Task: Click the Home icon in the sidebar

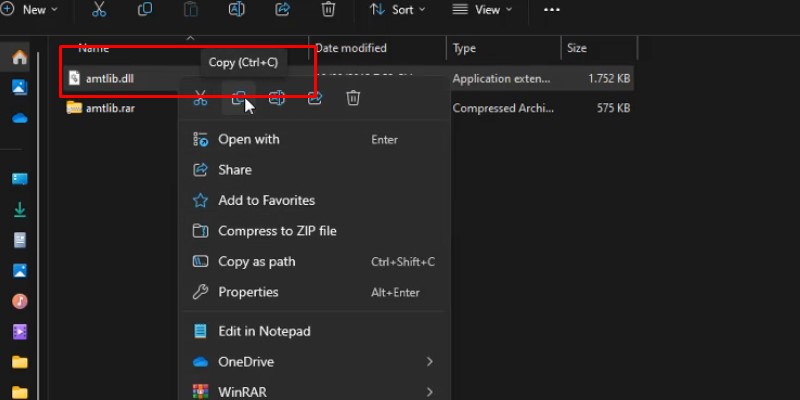Action: click(19, 58)
